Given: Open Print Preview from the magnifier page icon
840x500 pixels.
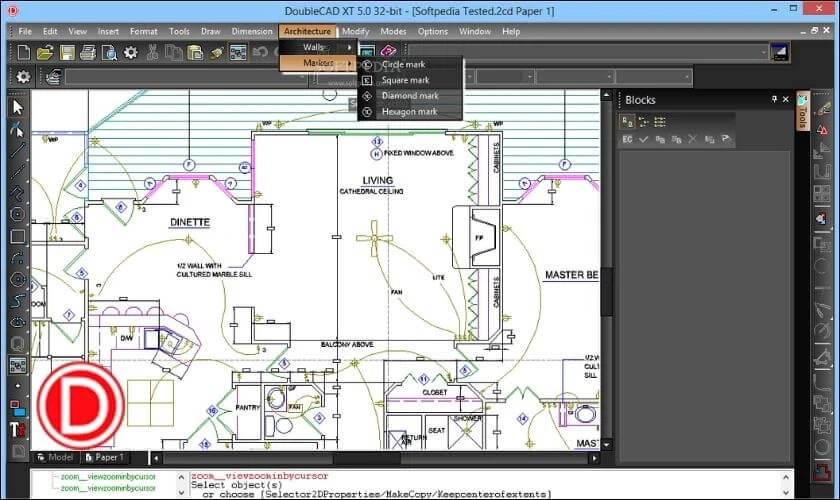Looking at the screenshot, I should pyautogui.click(x=109, y=52).
